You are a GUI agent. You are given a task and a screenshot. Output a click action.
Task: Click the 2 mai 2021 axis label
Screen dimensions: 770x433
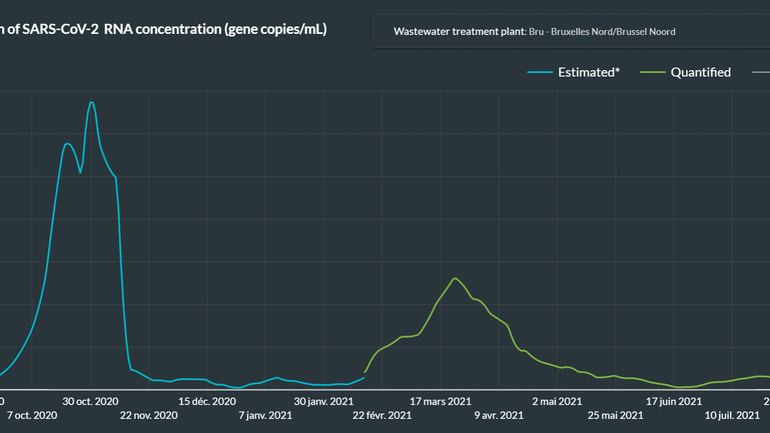[557, 401]
